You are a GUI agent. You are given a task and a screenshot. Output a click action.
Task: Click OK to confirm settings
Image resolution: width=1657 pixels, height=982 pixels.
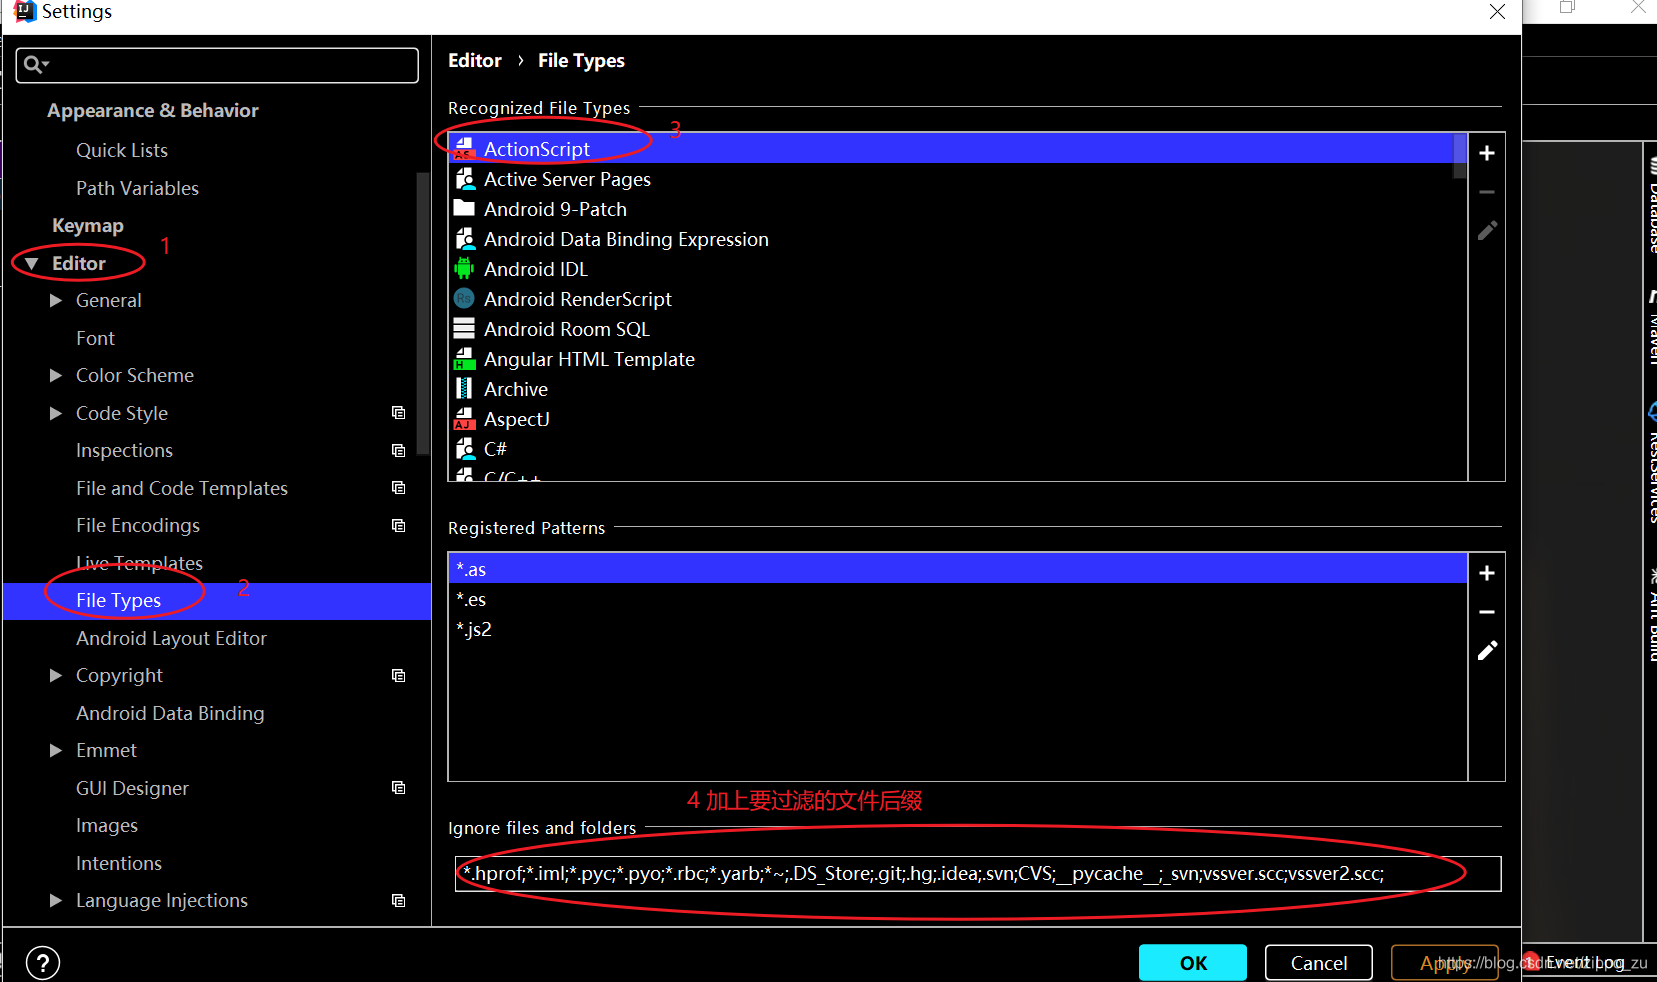click(1193, 963)
